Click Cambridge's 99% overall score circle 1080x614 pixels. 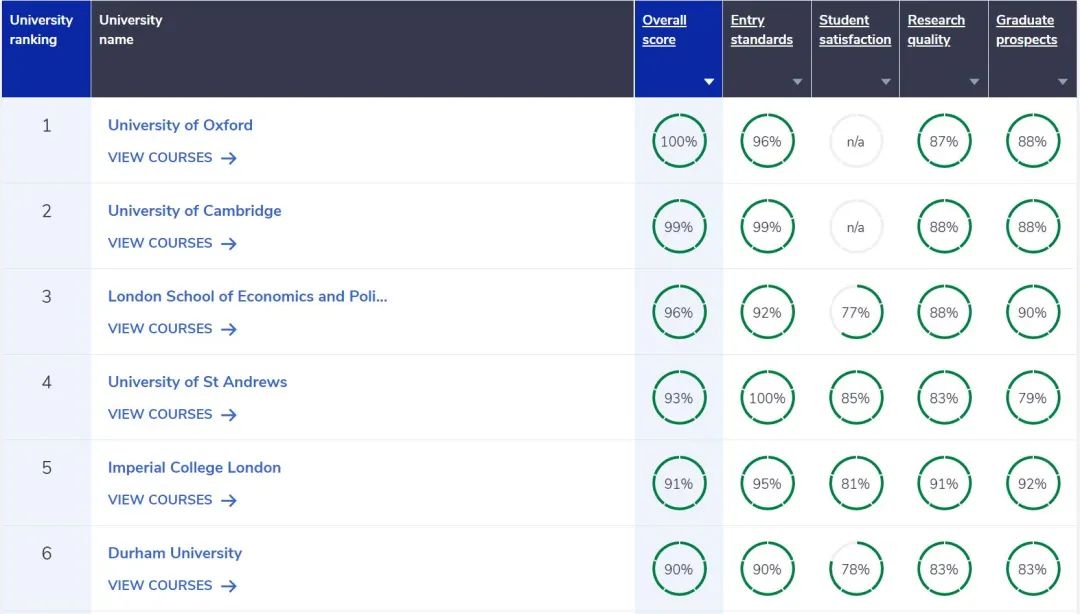(x=679, y=226)
